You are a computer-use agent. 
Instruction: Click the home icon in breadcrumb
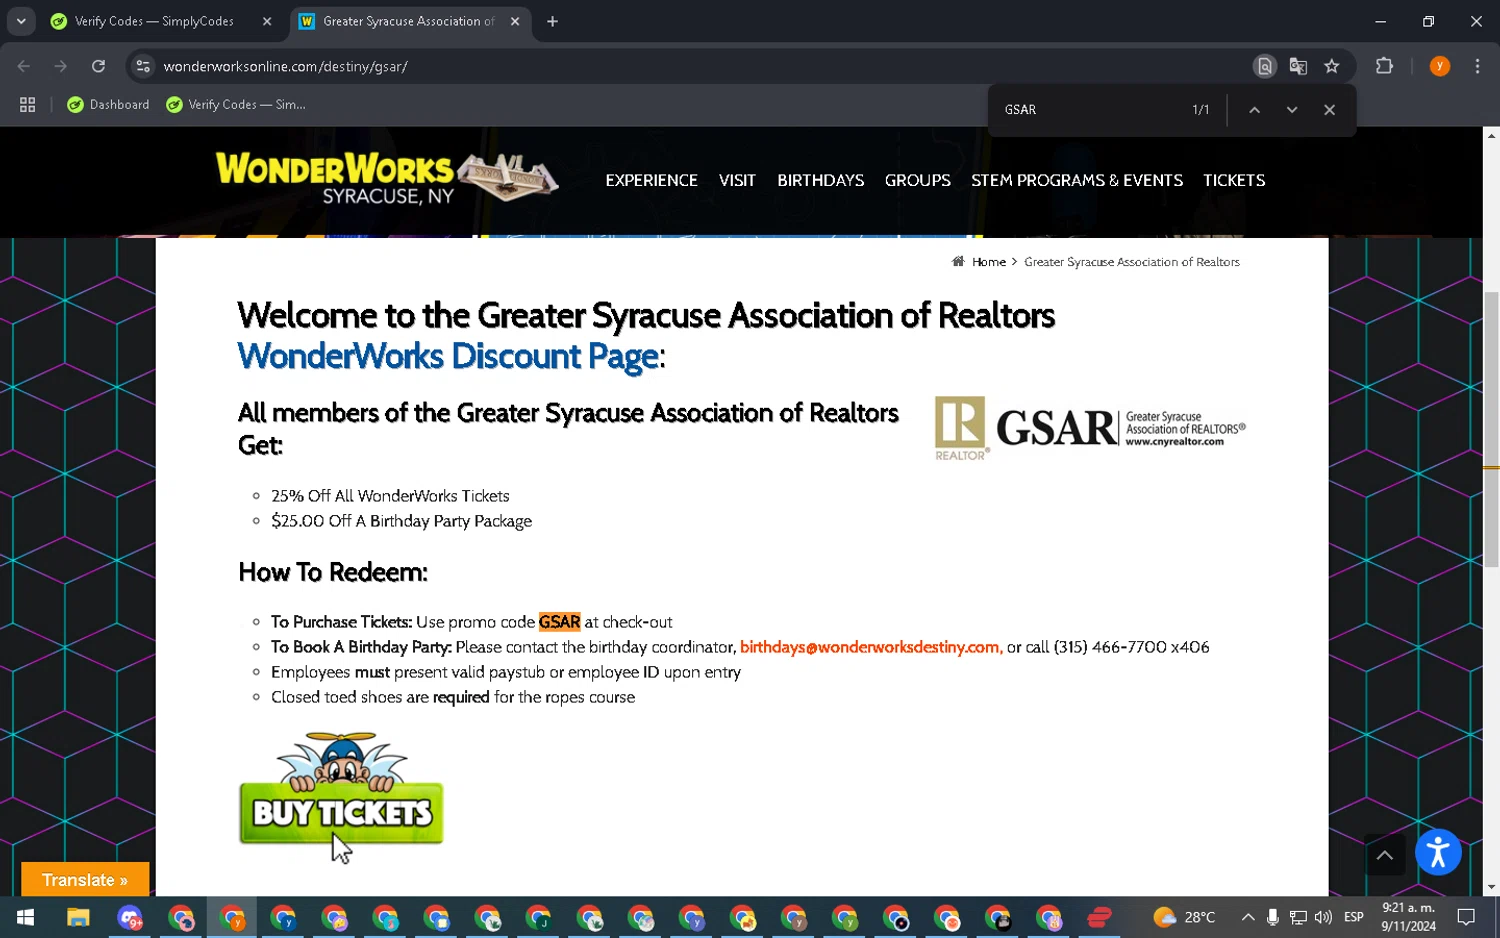coord(958,261)
